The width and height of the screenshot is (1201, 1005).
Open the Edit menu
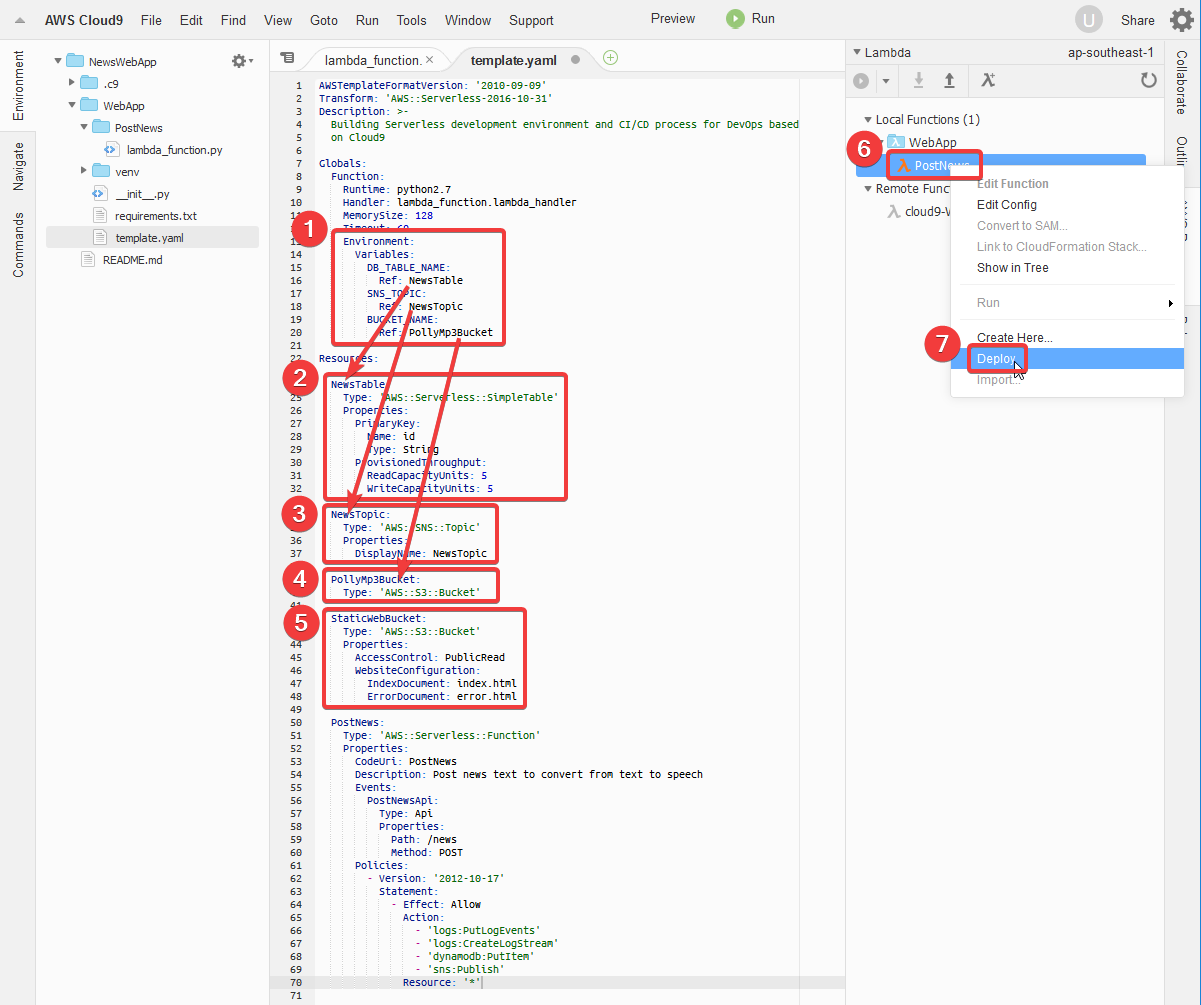[191, 20]
